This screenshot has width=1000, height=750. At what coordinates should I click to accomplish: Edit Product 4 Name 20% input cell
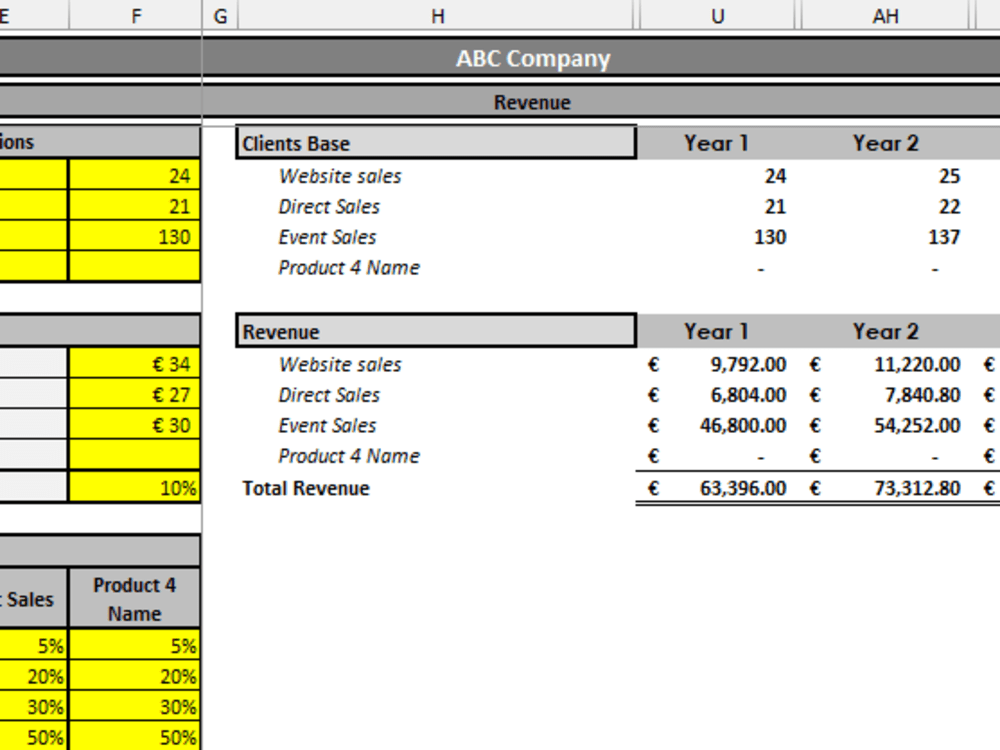(x=134, y=676)
